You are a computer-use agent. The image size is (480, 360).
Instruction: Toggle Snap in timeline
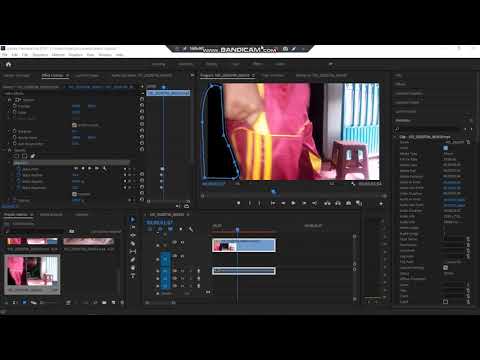(x=159, y=229)
